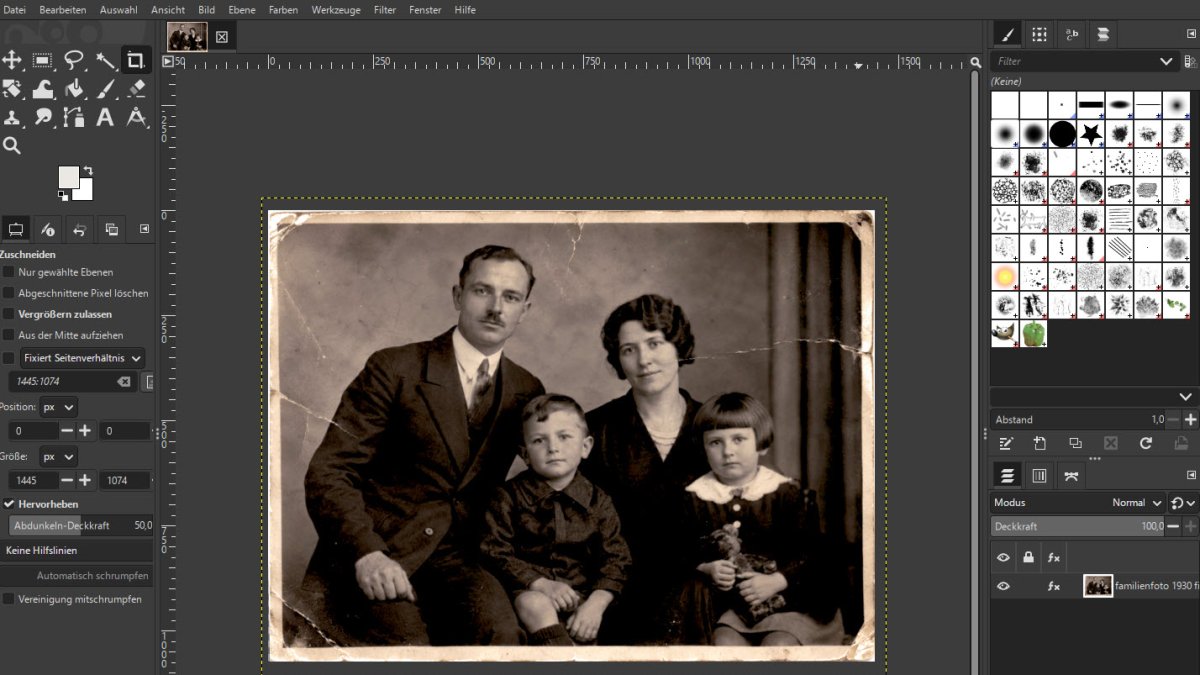The width and height of the screenshot is (1200, 675).
Task: Open the 'Fixiert Seitenverhältnis' dropdown
Action: pos(83,358)
